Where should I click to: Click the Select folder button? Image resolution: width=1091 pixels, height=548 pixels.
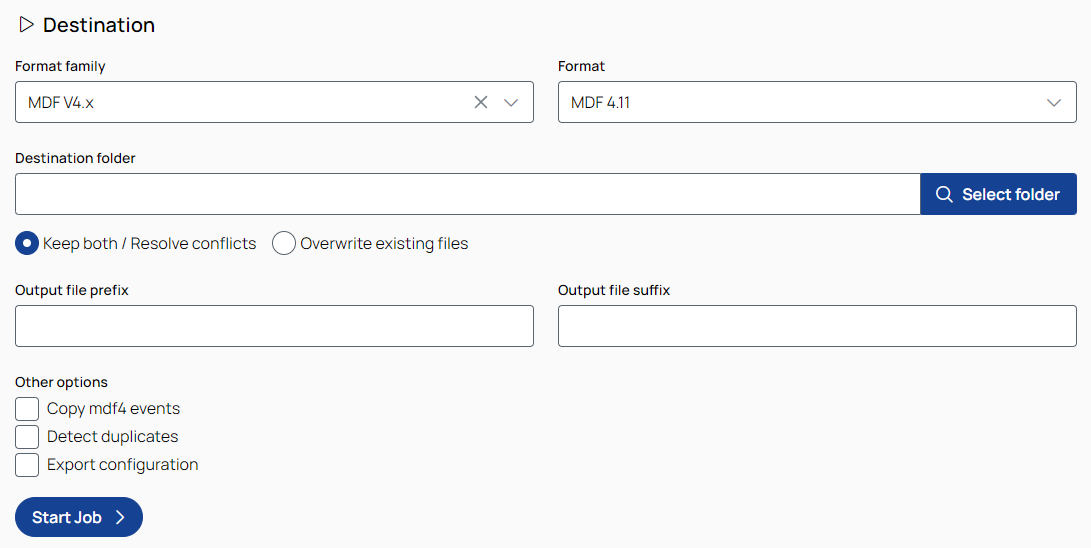pyautogui.click(x=998, y=194)
